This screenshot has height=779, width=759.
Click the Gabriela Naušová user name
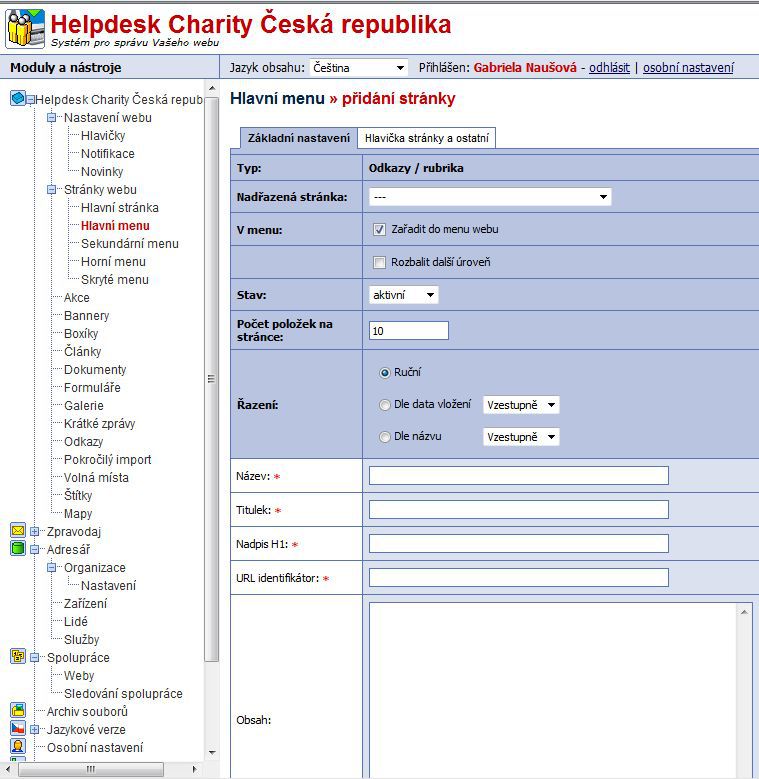point(525,68)
